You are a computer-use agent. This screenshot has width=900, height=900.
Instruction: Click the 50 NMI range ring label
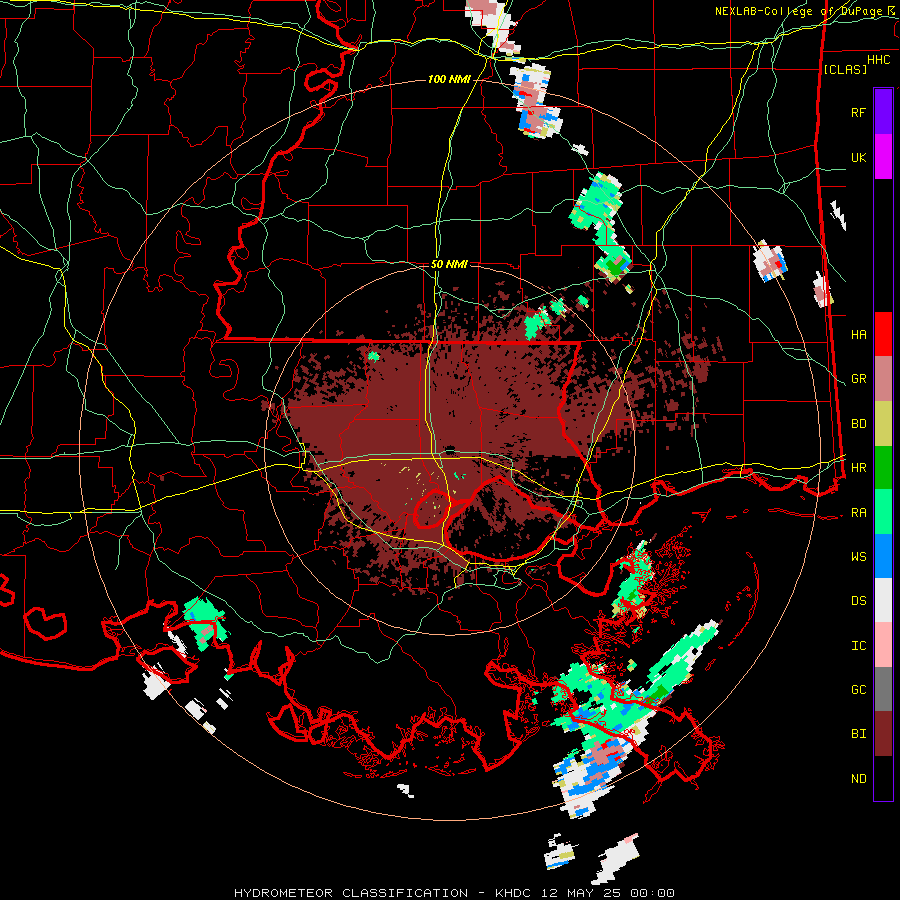(x=449, y=264)
